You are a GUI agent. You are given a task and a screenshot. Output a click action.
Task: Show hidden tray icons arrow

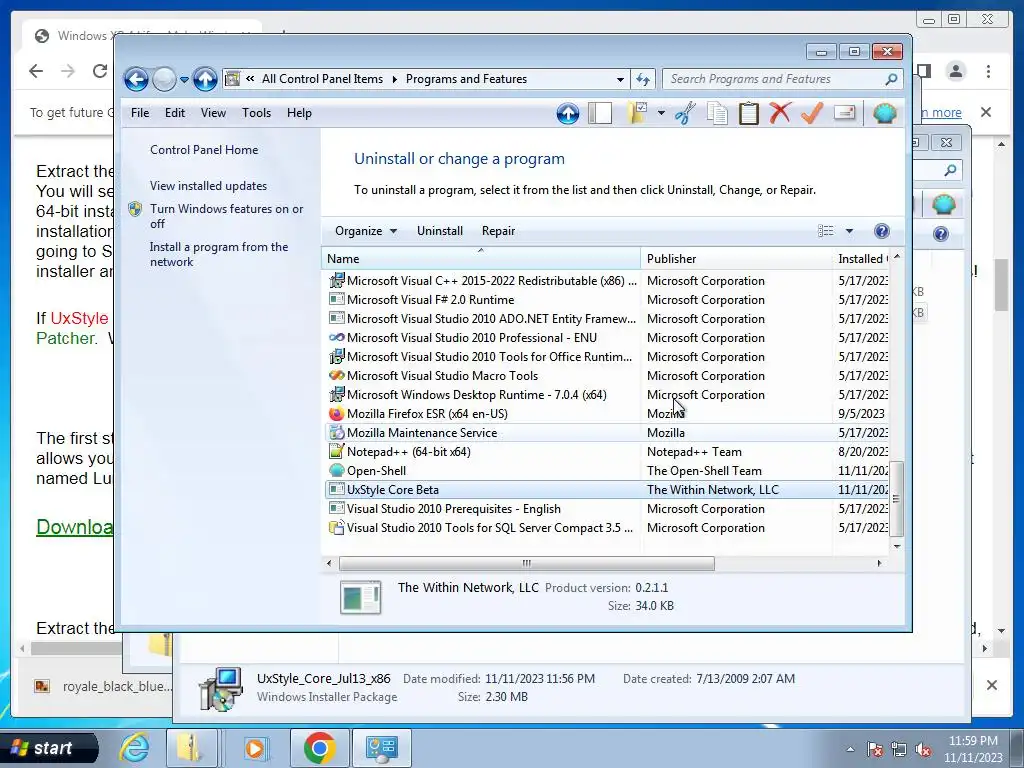tap(850, 749)
